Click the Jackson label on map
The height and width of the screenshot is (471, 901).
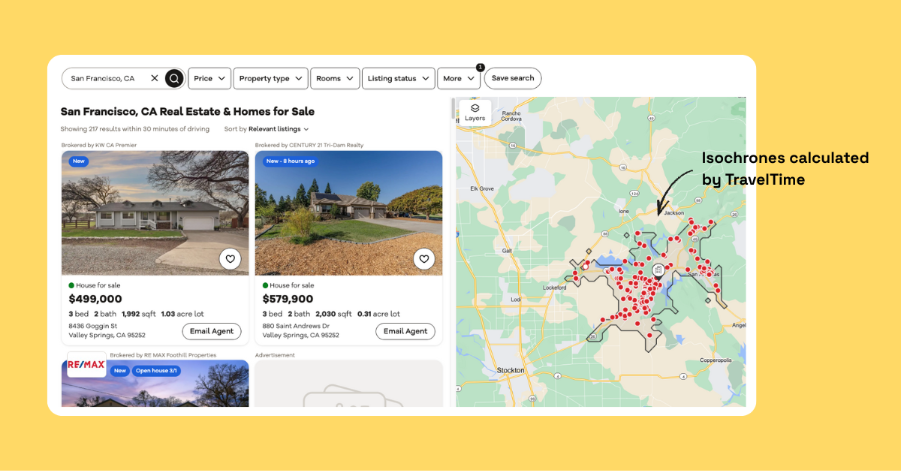(674, 213)
